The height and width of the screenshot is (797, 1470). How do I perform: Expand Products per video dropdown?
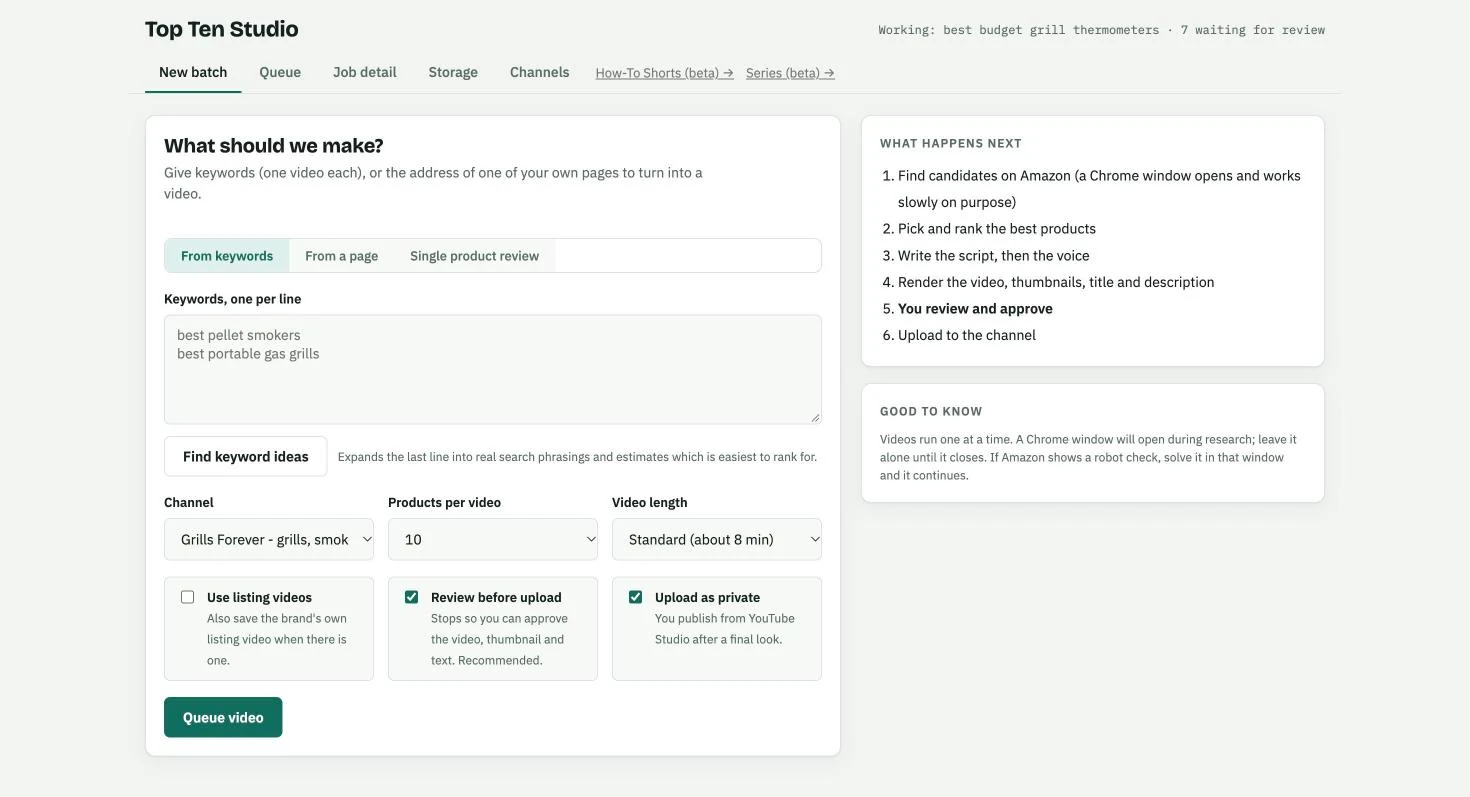coord(493,539)
